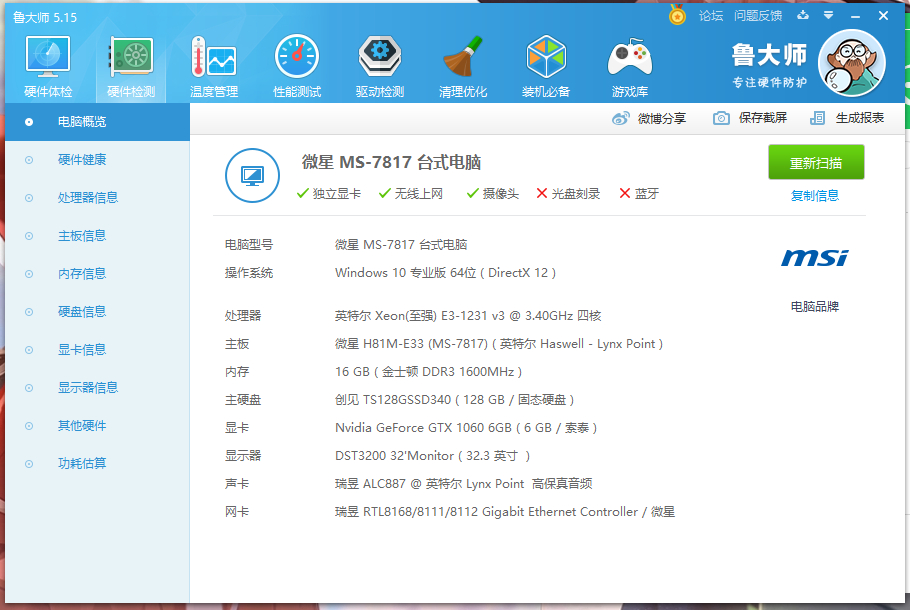Select 处理器信息 in sidebar
This screenshot has width=910, height=610.
point(98,198)
